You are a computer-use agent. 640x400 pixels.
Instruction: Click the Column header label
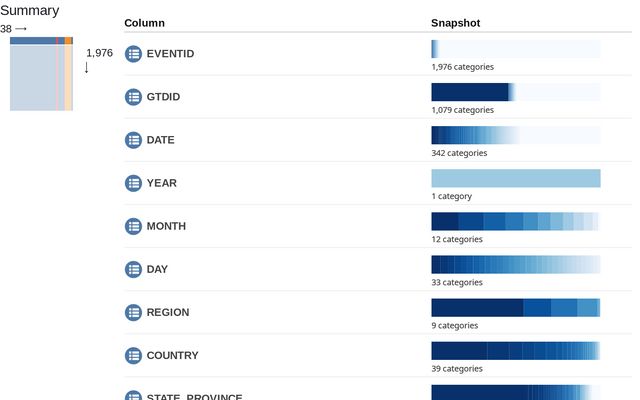coord(145,22)
